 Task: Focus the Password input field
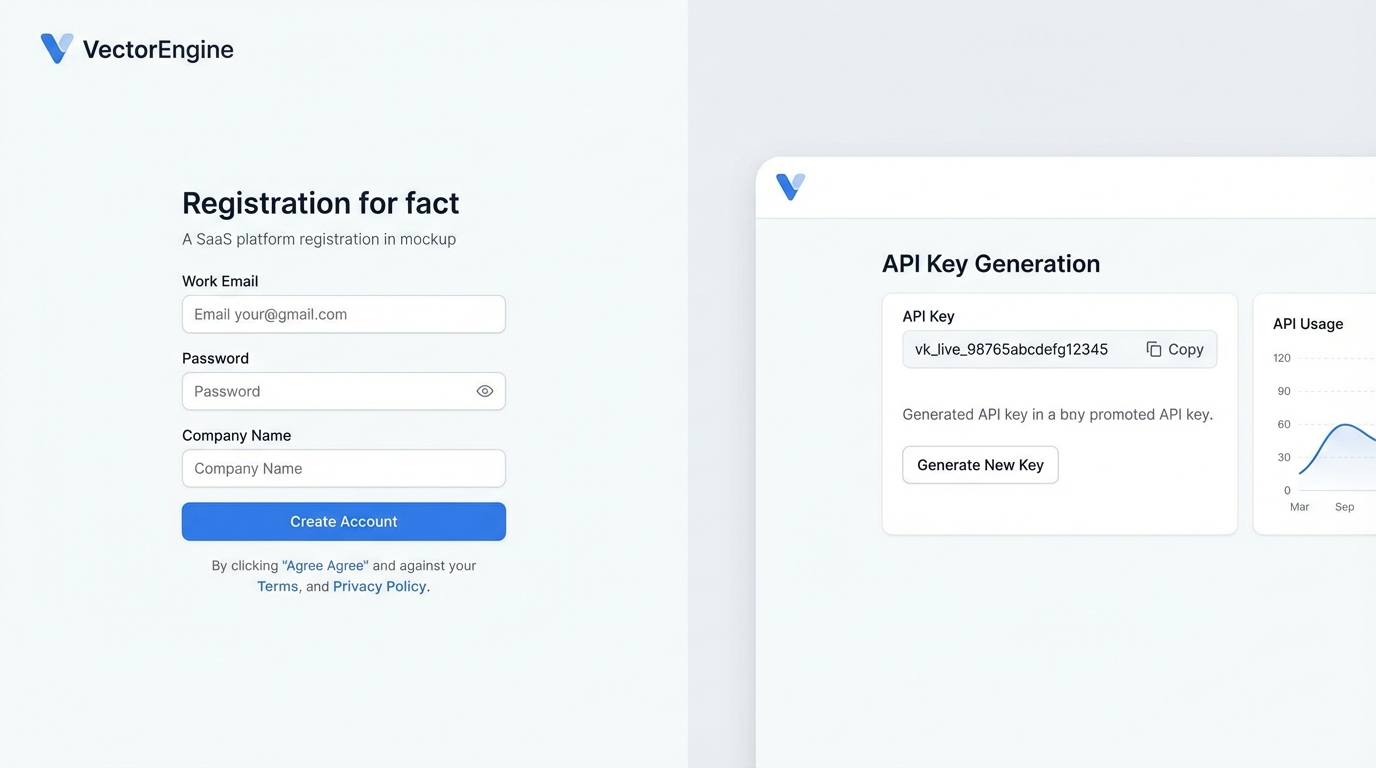(344, 391)
